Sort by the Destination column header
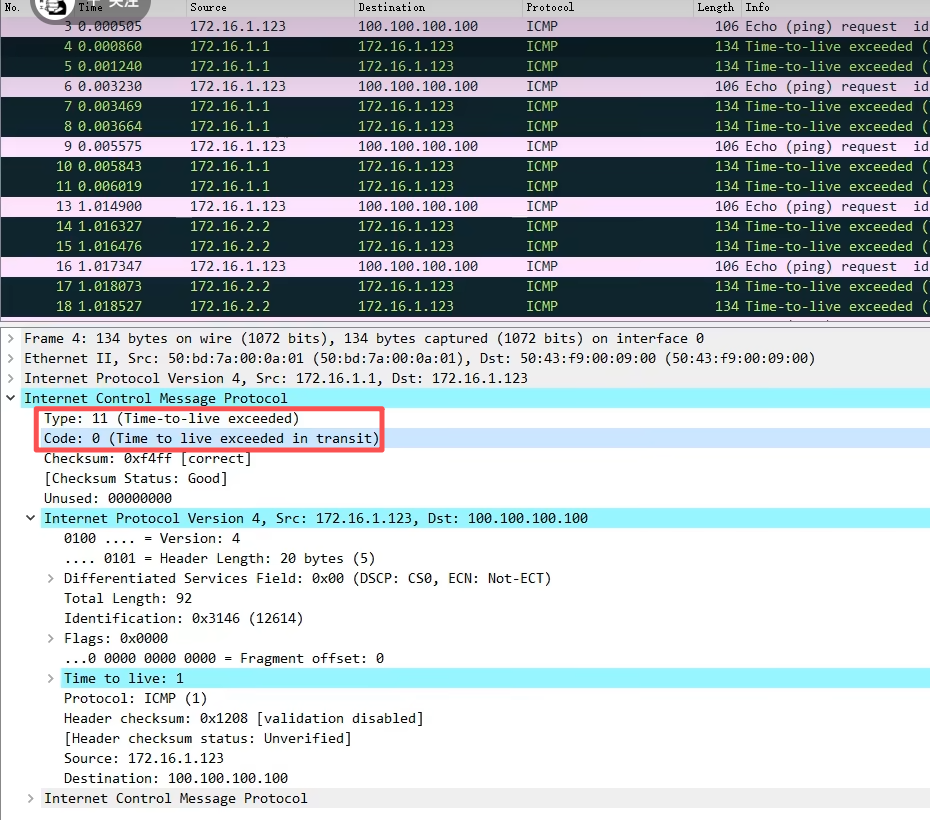This screenshot has height=820, width=930. click(391, 7)
